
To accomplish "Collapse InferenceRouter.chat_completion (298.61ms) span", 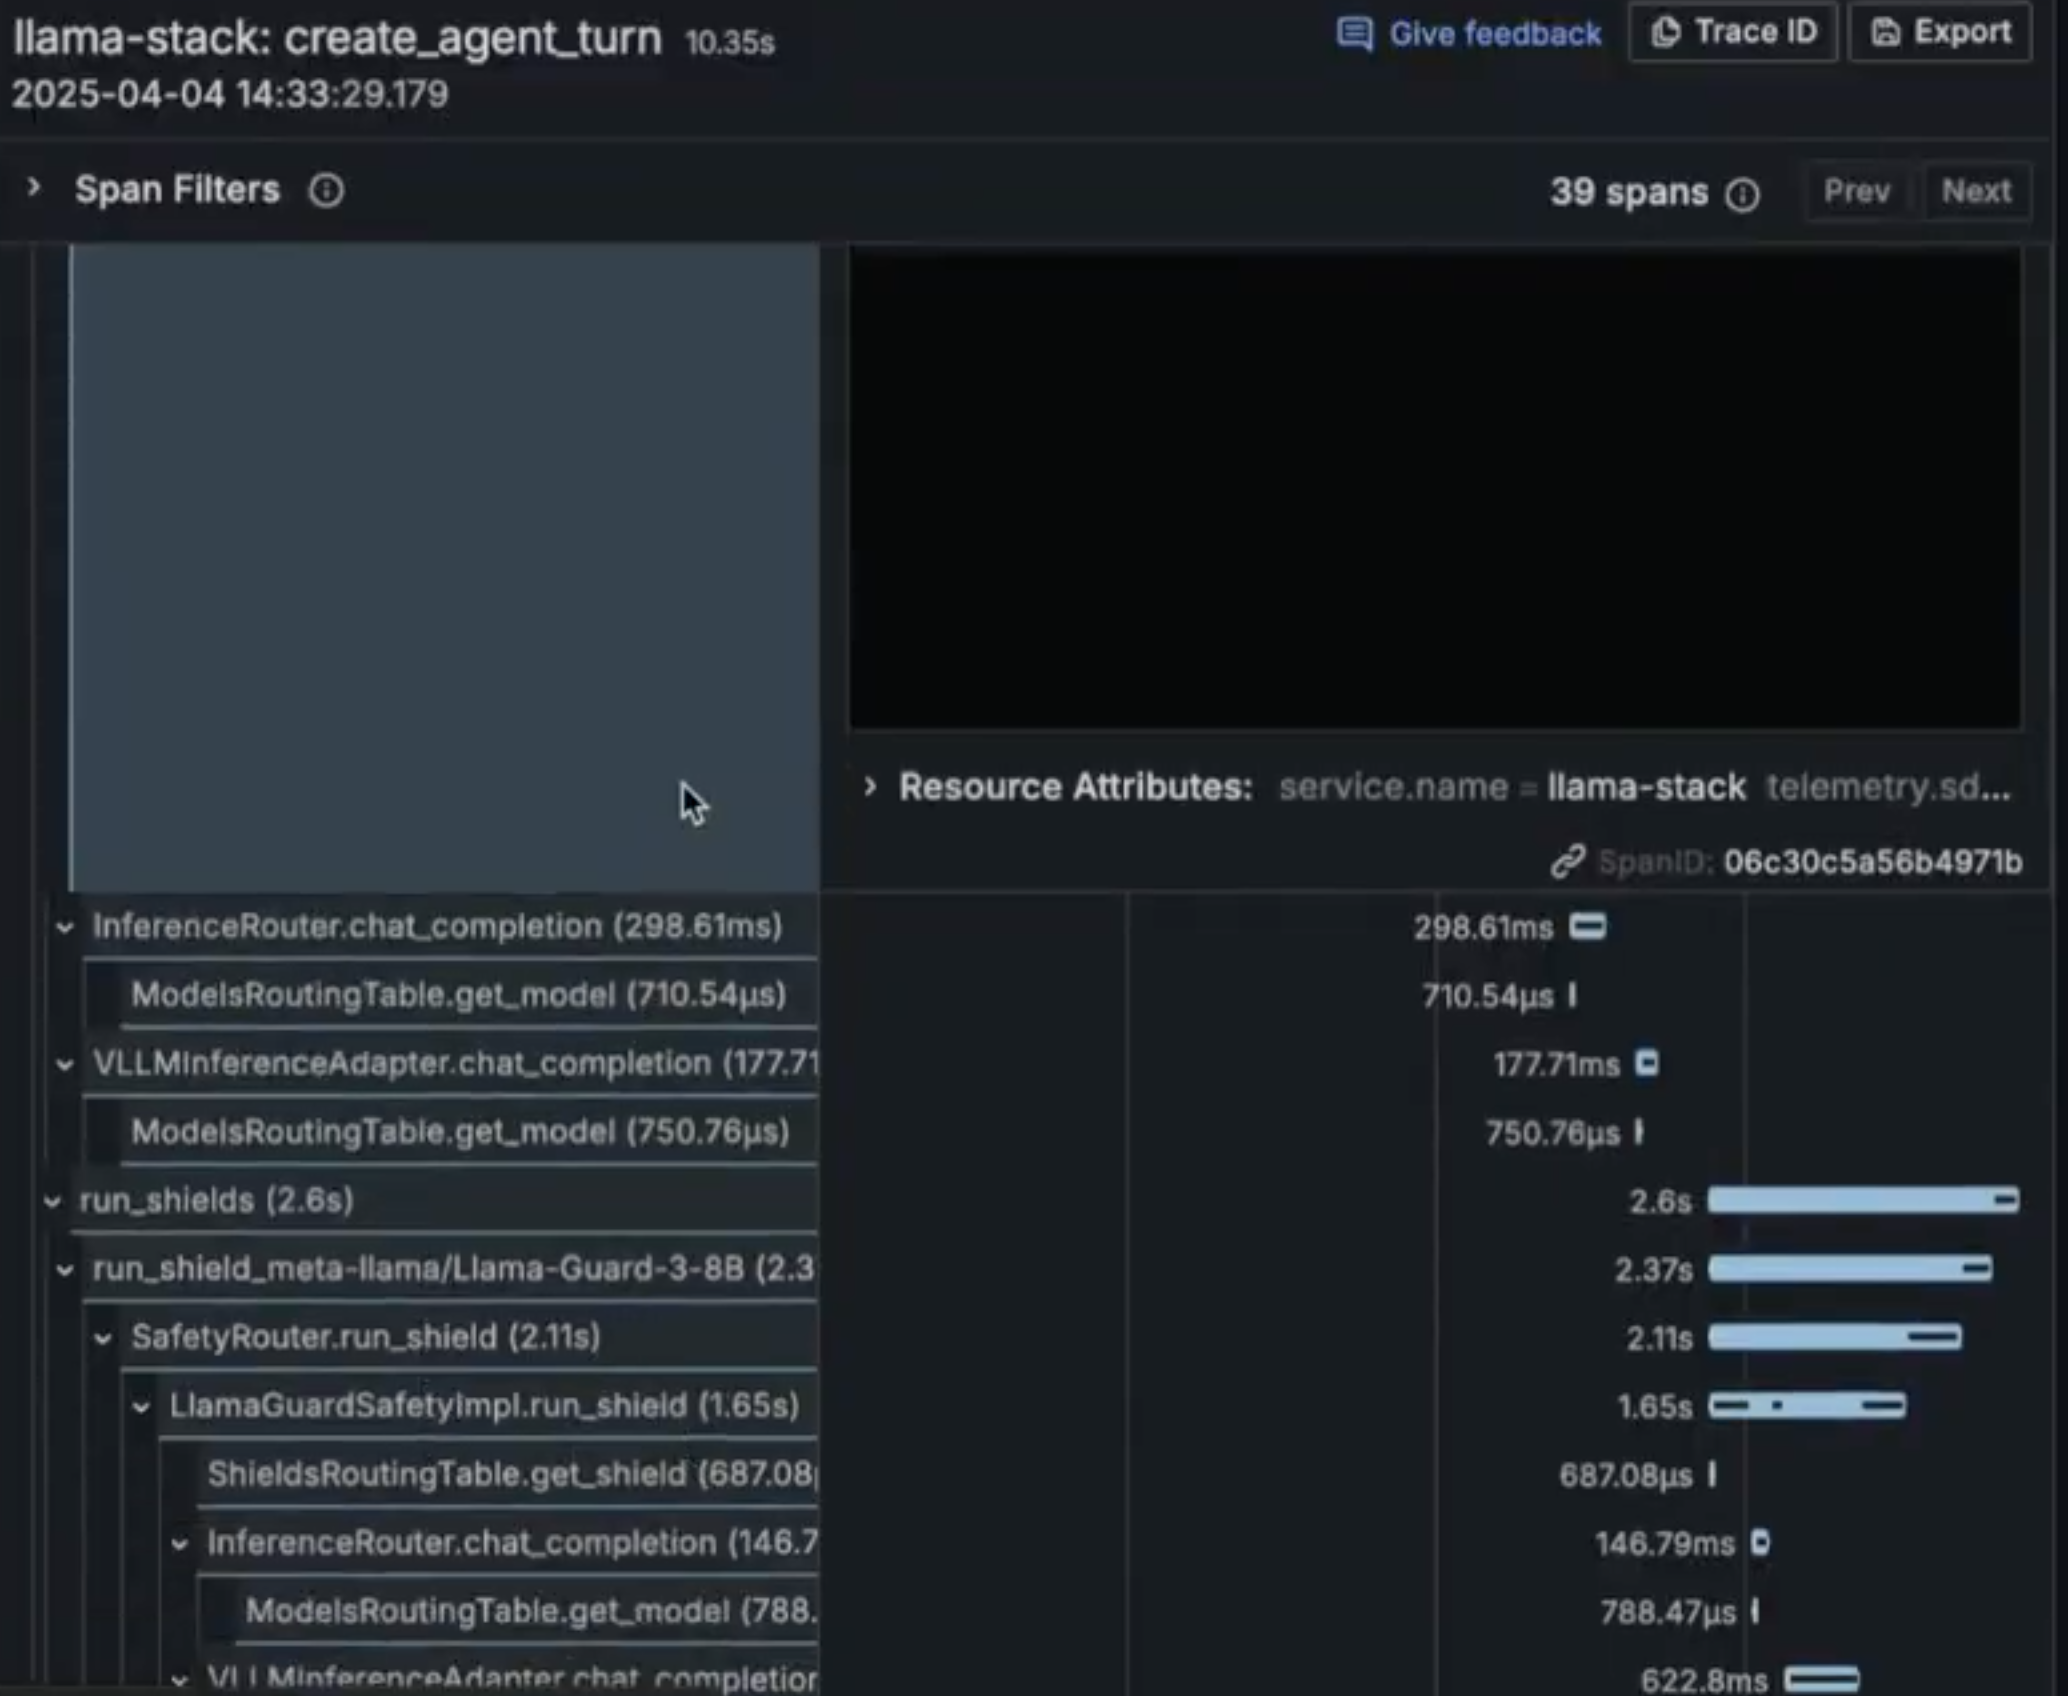I will (x=65, y=927).
